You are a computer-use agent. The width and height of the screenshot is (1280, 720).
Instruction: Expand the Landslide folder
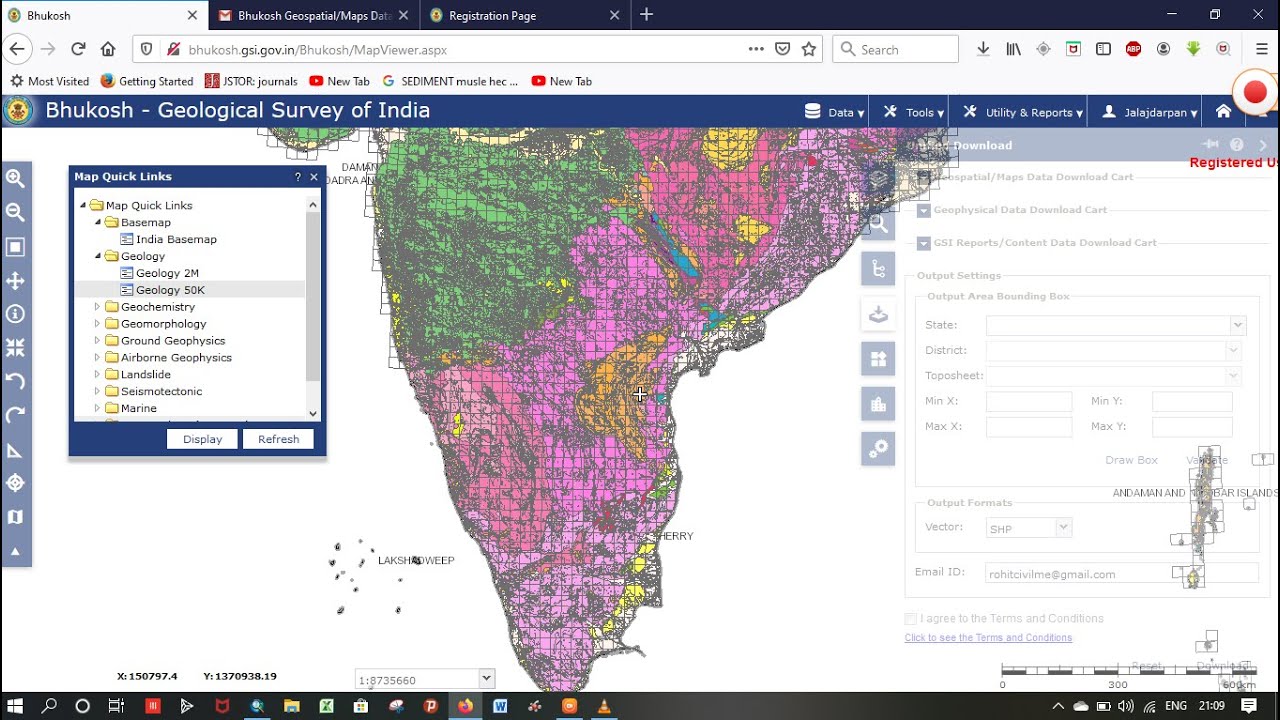click(98, 375)
